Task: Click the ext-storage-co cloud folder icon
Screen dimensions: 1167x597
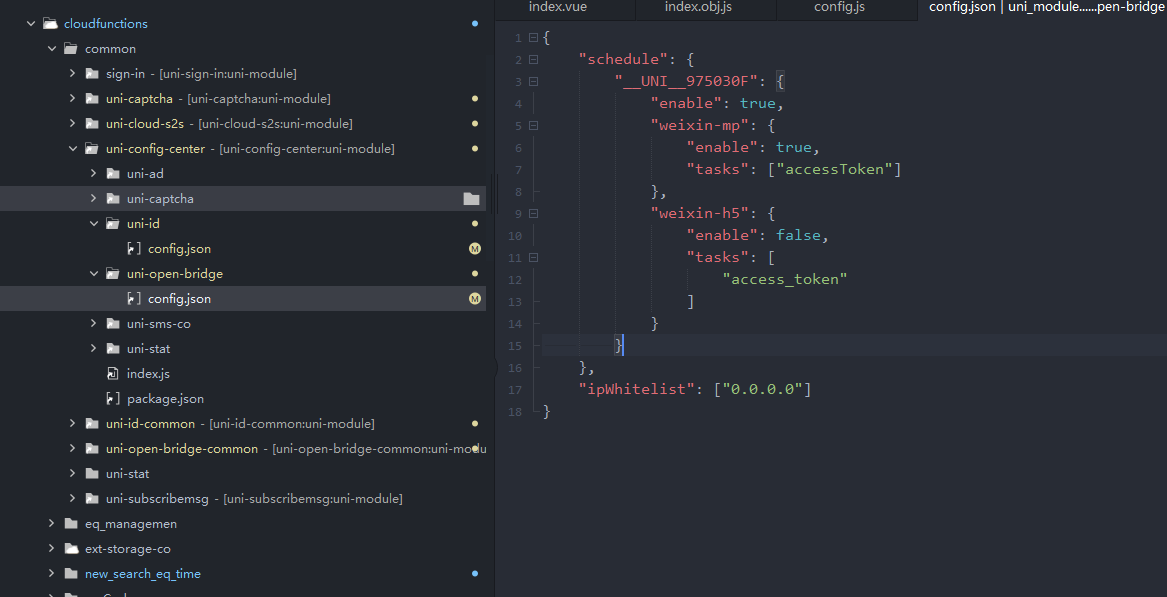Action: [x=71, y=549]
